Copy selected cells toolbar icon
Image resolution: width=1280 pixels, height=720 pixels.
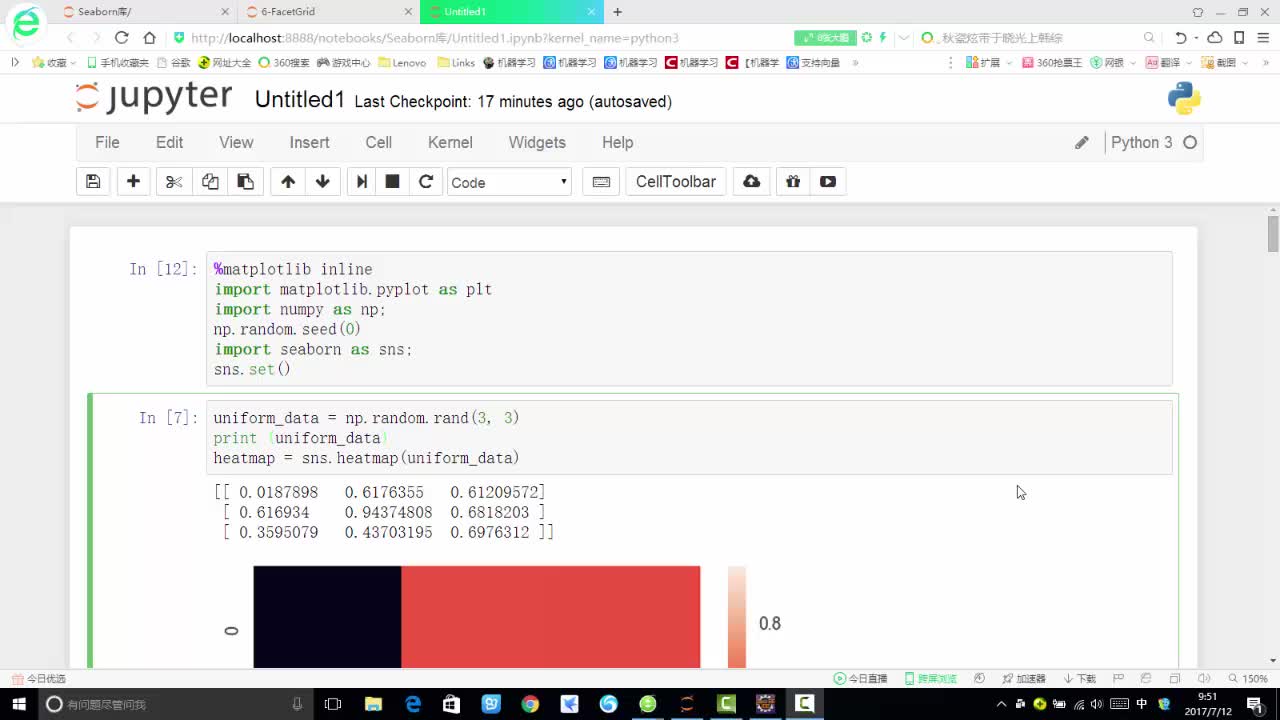210,182
